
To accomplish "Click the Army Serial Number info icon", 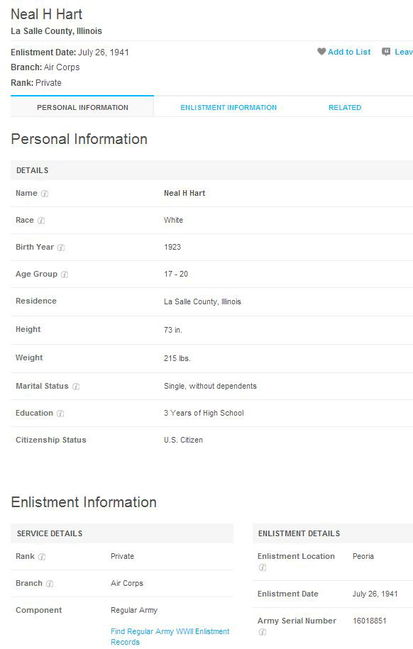I will tap(262, 632).
